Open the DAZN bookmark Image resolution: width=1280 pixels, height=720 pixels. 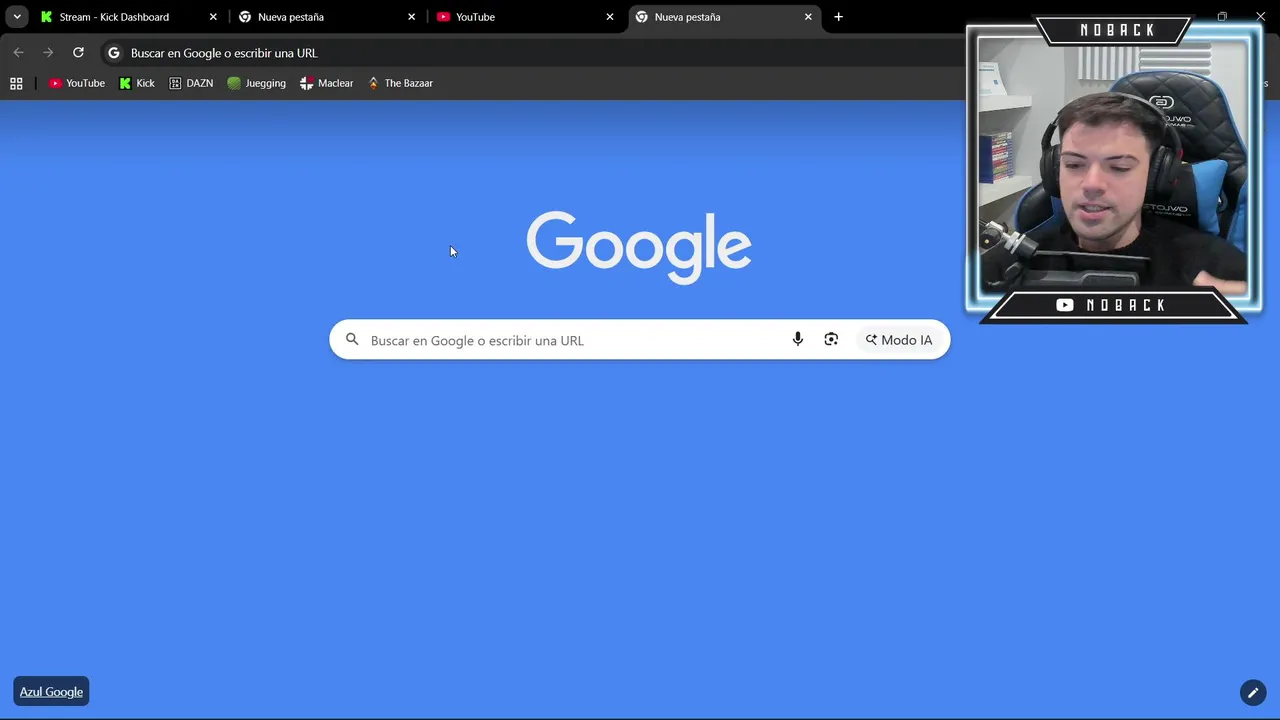coord(191,83)
